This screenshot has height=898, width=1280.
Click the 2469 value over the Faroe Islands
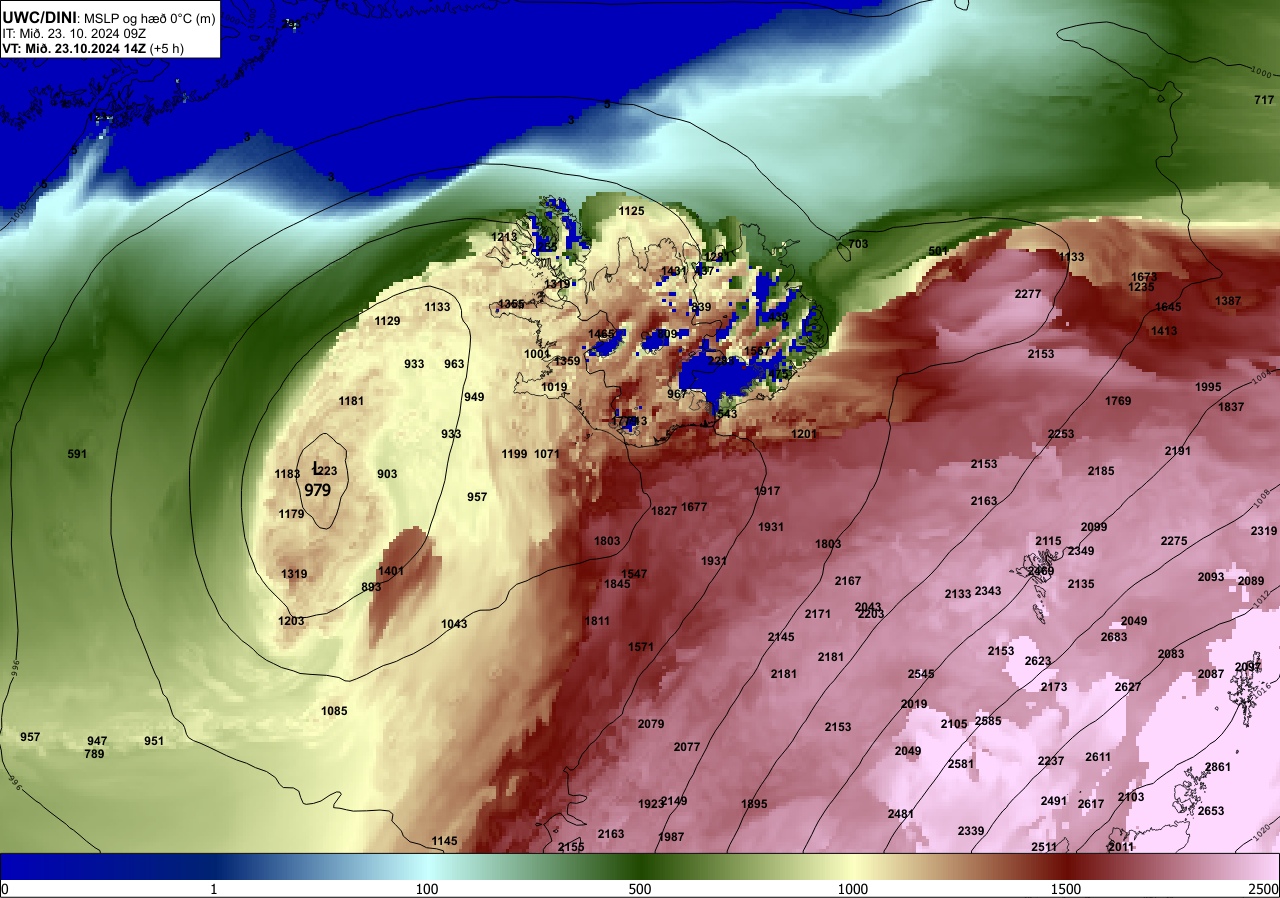point(1041,571)
